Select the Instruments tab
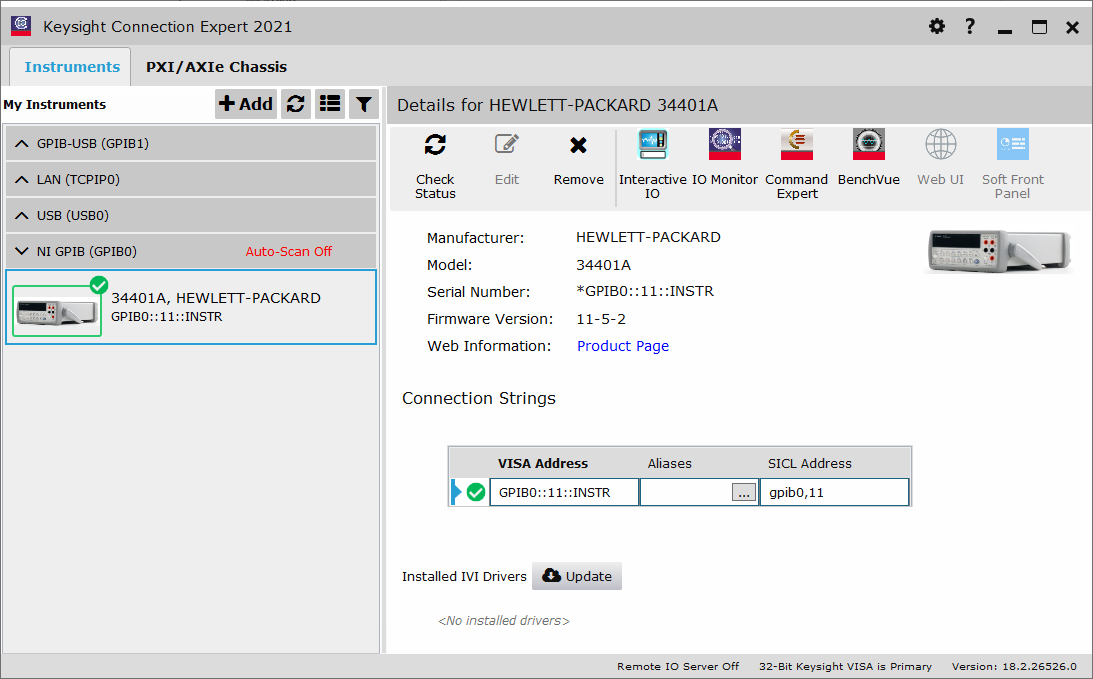 [69, 66]
